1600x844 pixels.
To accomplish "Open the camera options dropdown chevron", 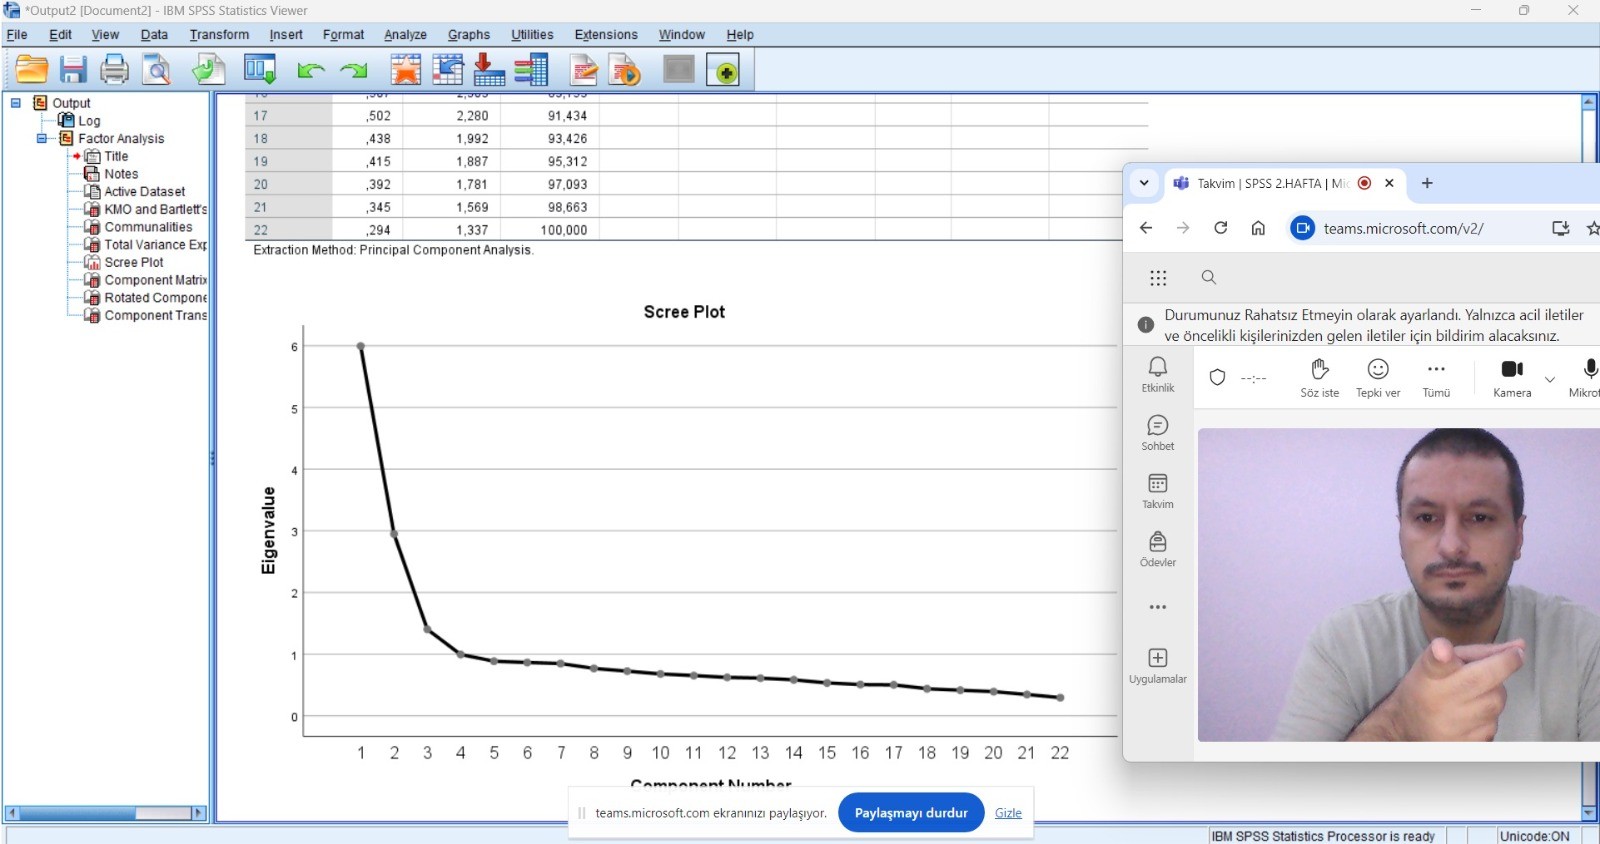I will tap(1550, 380).
